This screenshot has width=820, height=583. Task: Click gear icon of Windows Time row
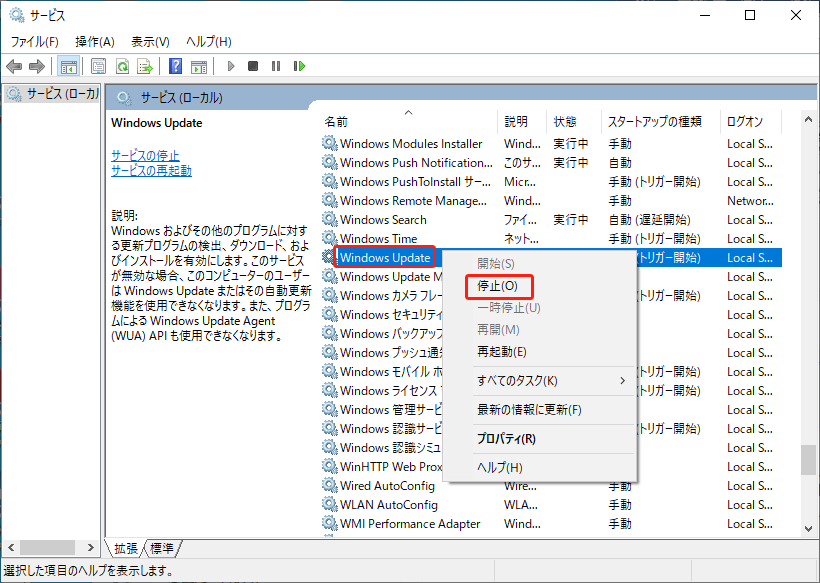click(x=329, y=238)
